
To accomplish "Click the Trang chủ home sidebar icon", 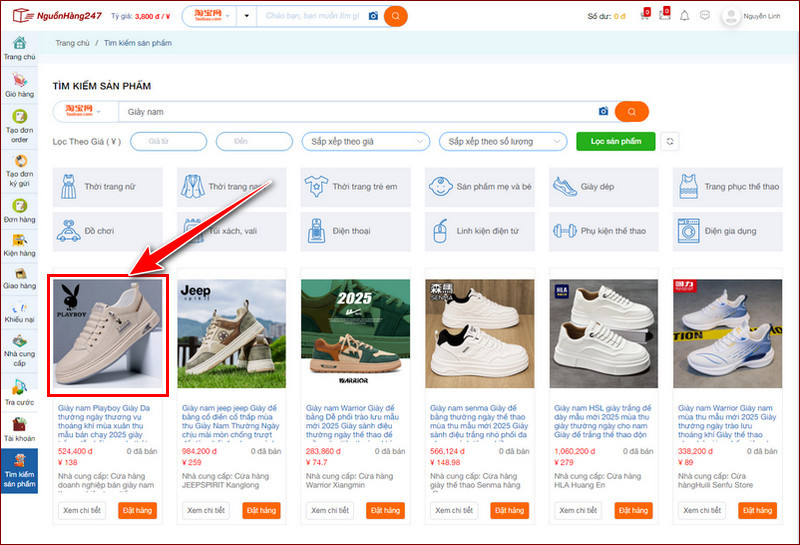I will 19,47.
